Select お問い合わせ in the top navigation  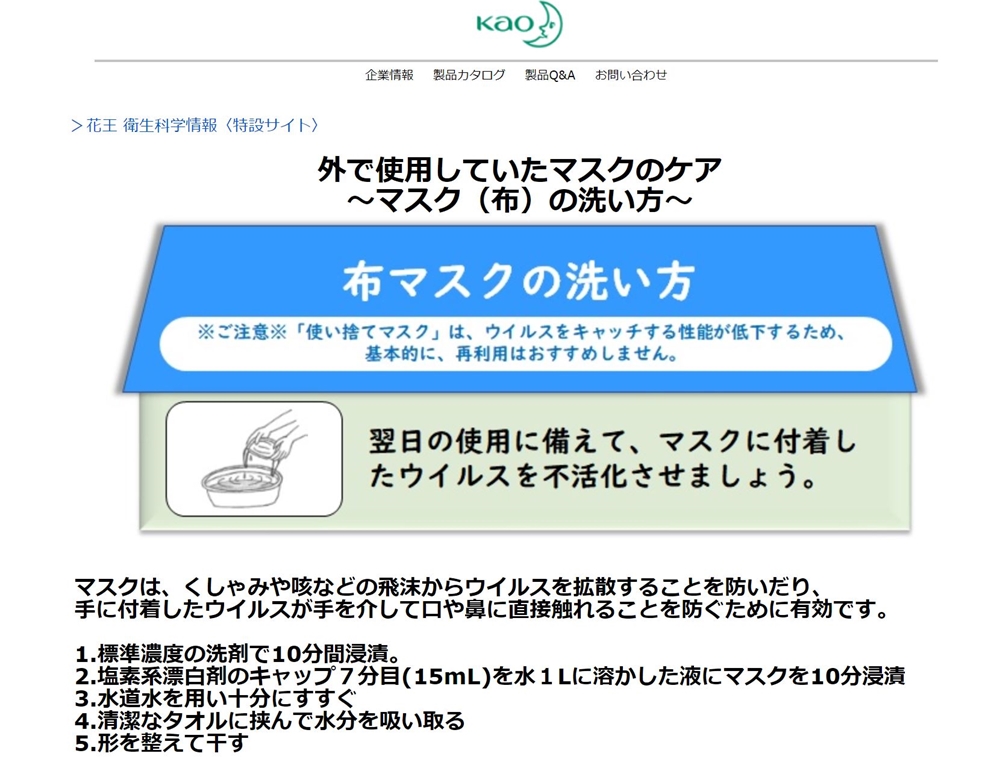click(631, 75)
